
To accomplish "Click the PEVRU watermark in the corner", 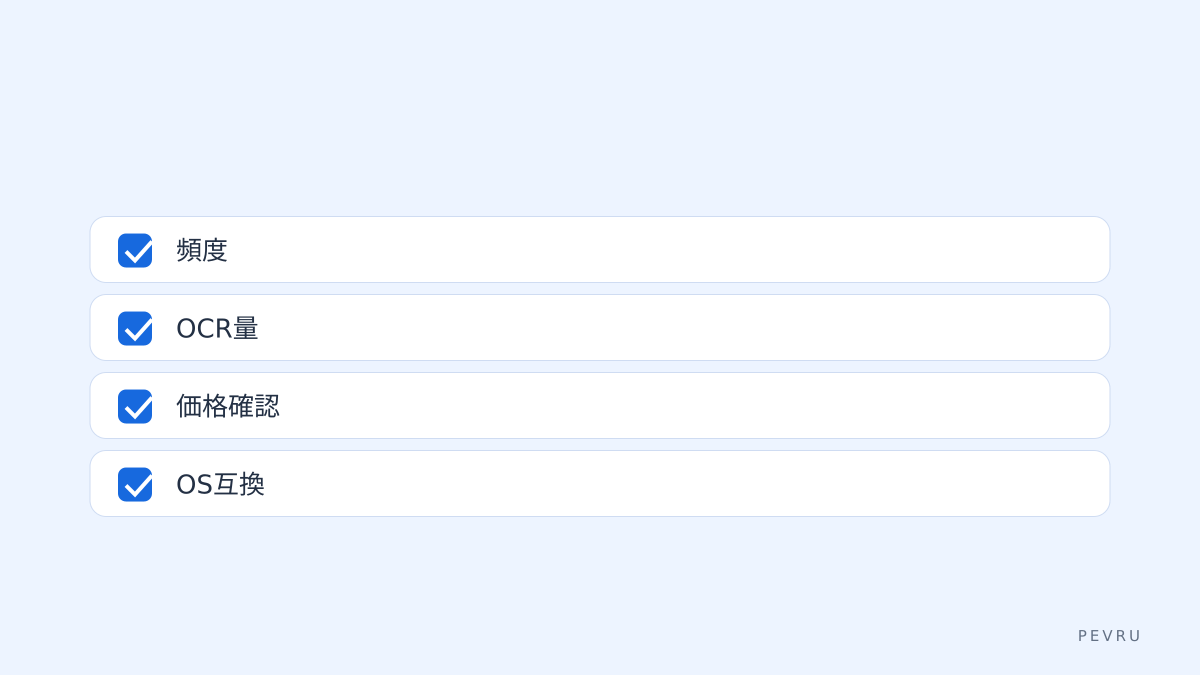I will [1109, 636].
